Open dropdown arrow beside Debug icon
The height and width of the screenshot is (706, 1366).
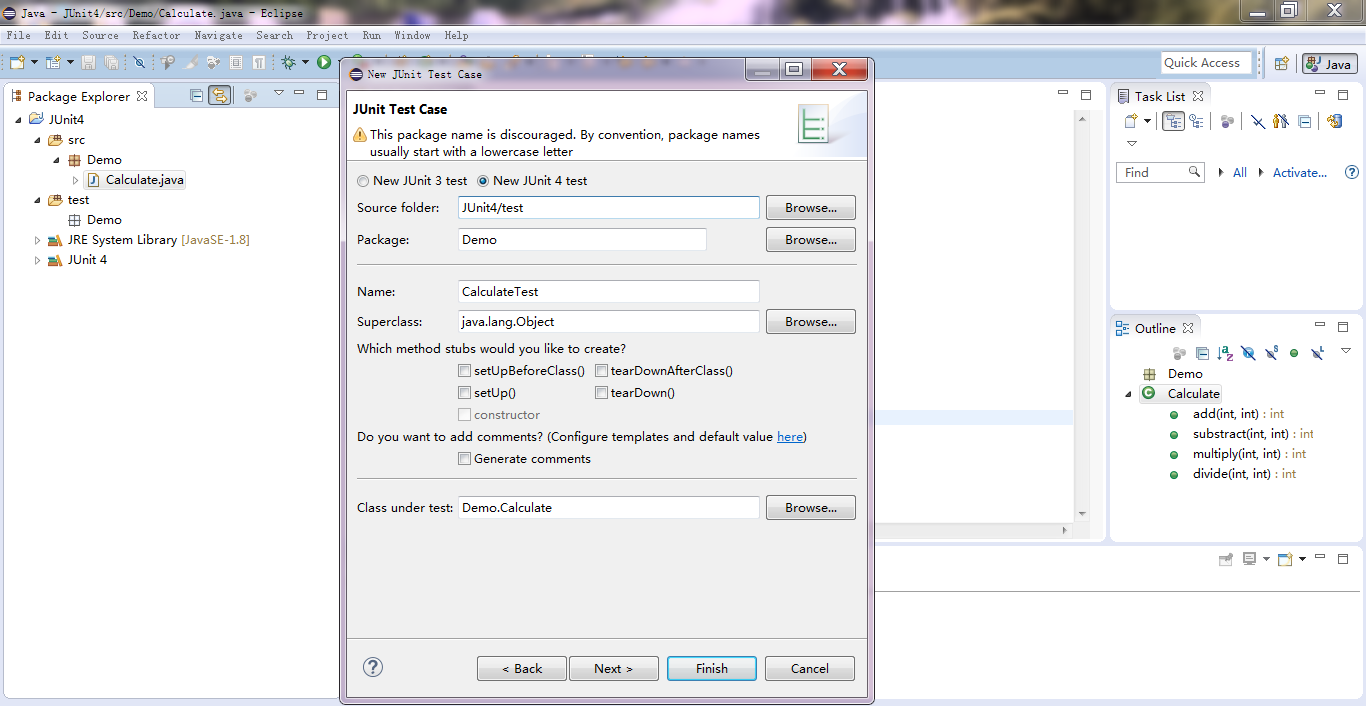[305, 62]
